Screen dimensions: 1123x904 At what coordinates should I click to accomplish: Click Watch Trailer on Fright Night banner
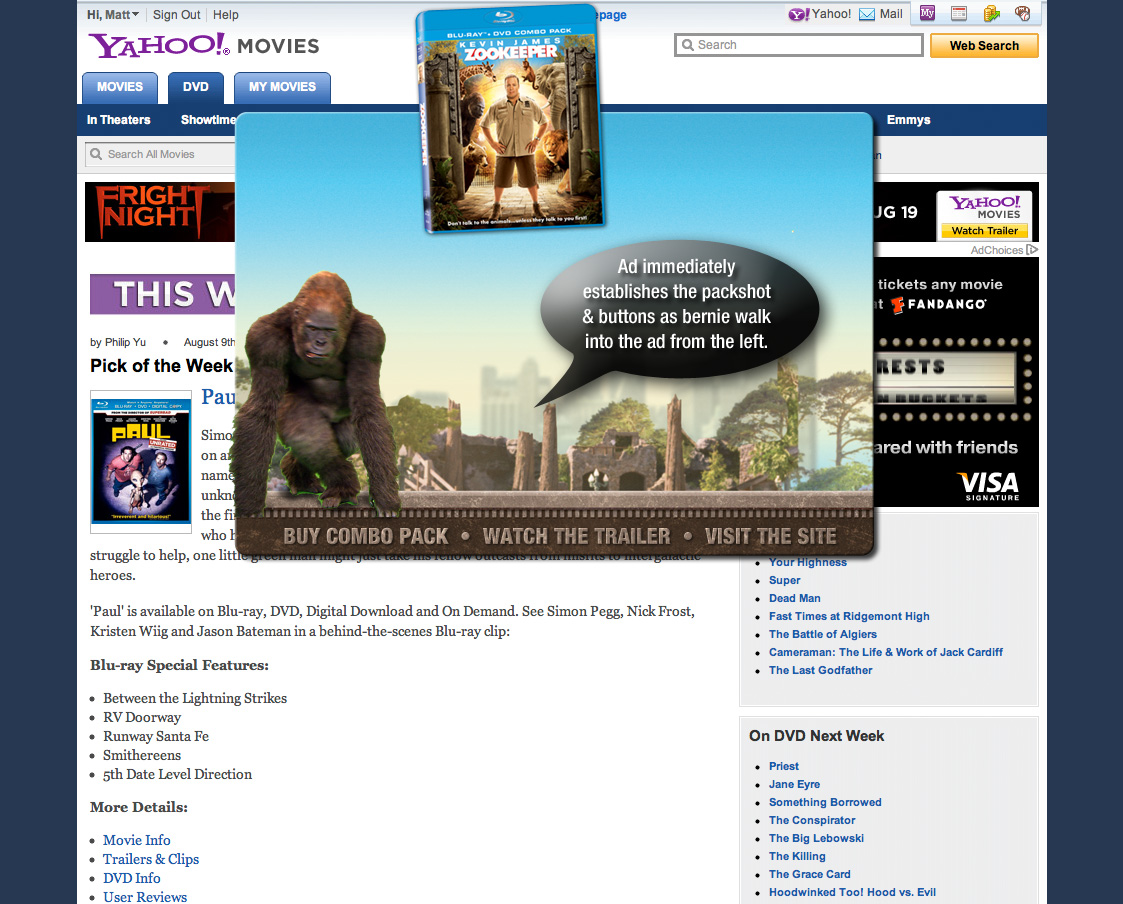[x=985, y=231]
